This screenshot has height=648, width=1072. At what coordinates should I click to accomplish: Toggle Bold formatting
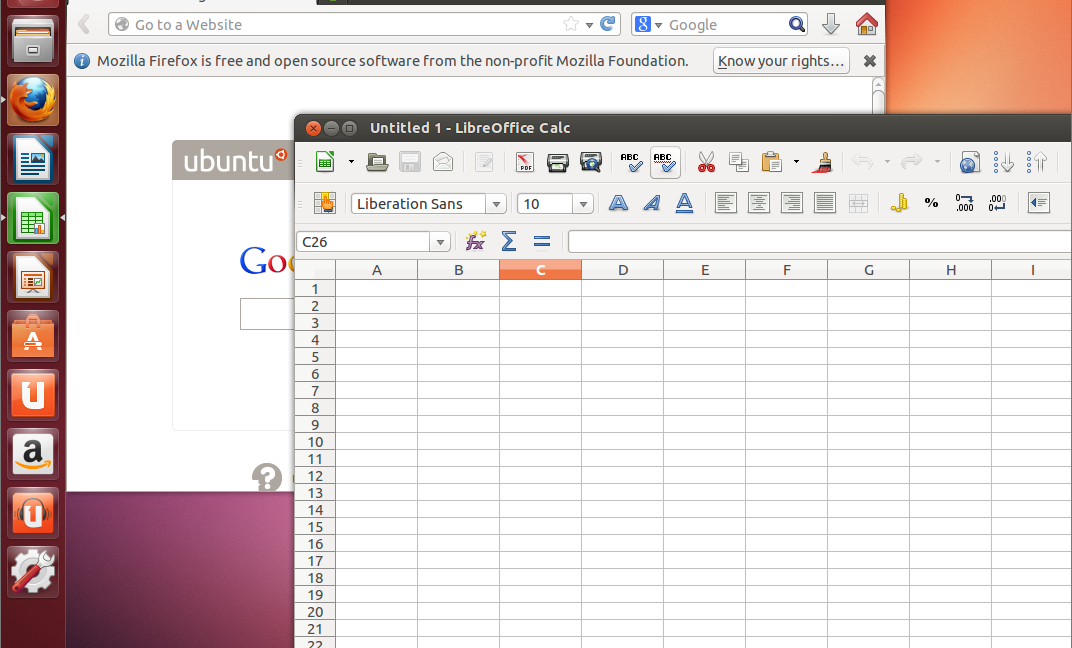tap(618, 203)
